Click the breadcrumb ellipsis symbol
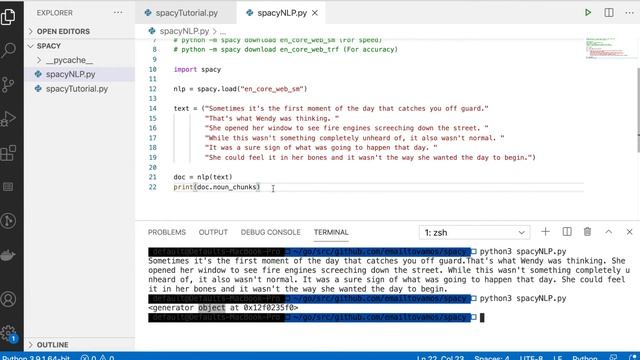 (223, 31)
